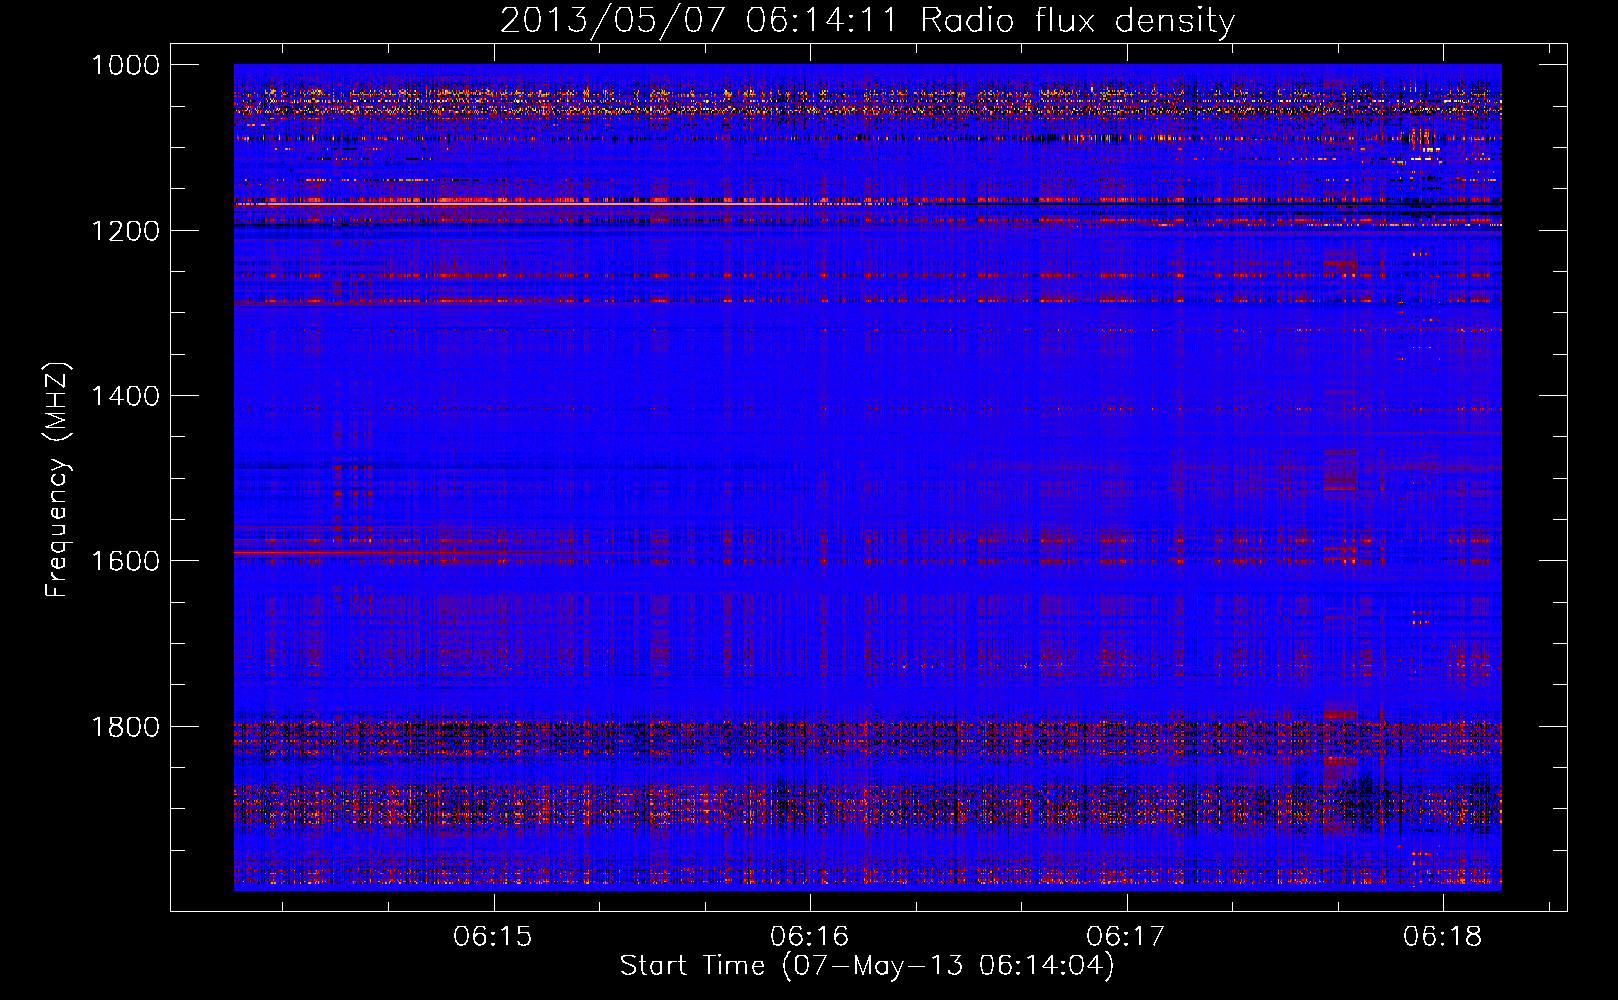
Task: Click the "Frequency (MHZ)" axis title
Action: point(57,479)
